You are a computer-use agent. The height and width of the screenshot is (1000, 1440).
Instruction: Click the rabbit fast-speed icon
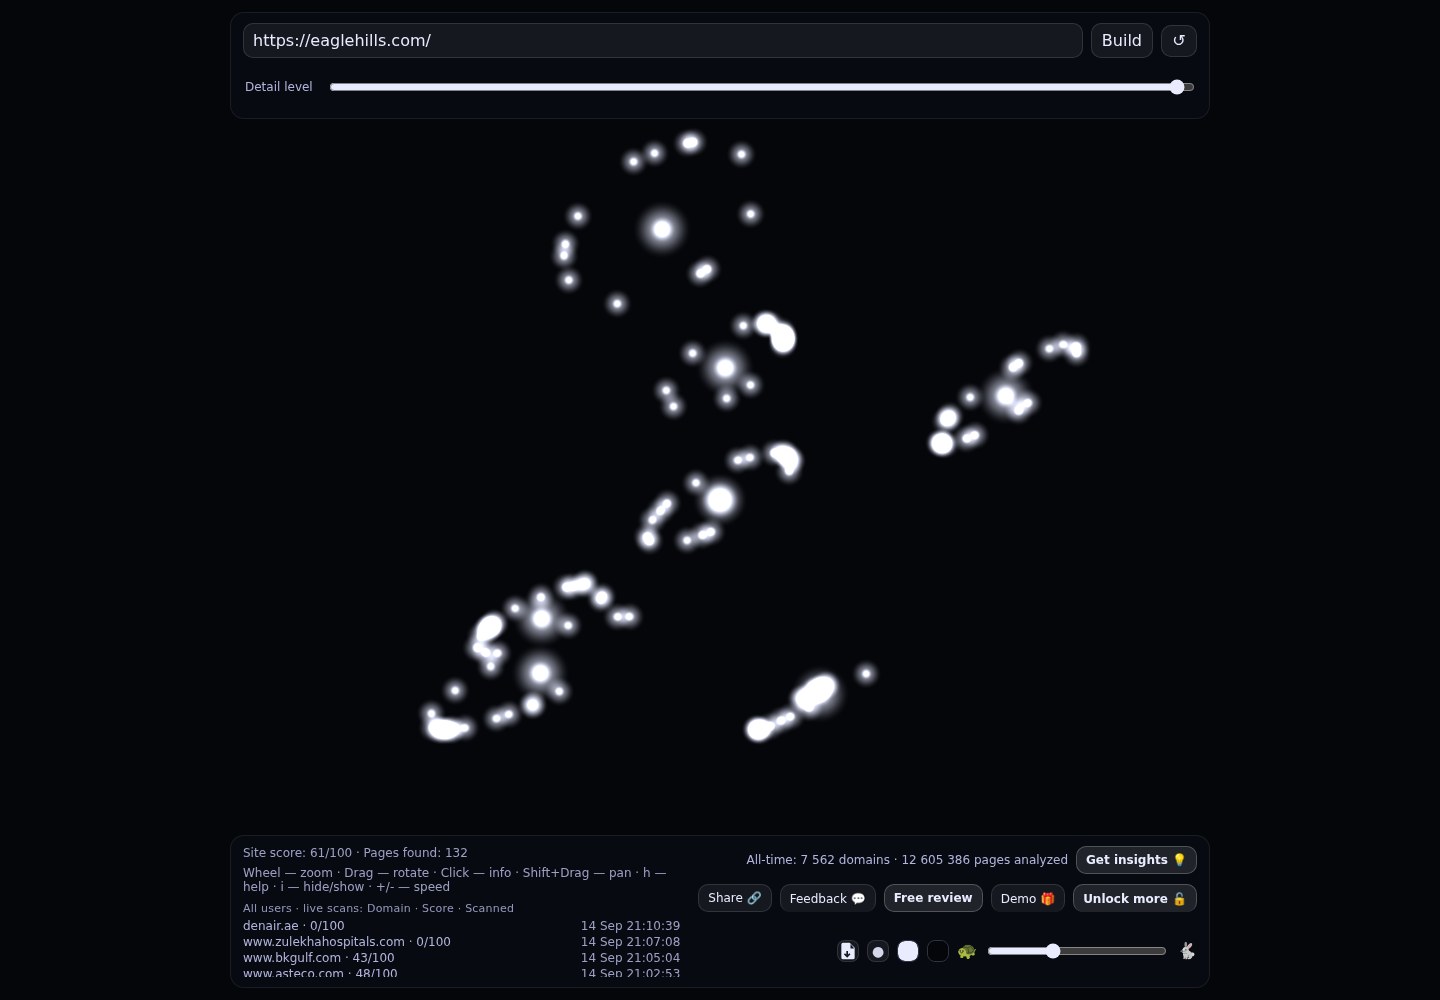(x=1187, y=951)
